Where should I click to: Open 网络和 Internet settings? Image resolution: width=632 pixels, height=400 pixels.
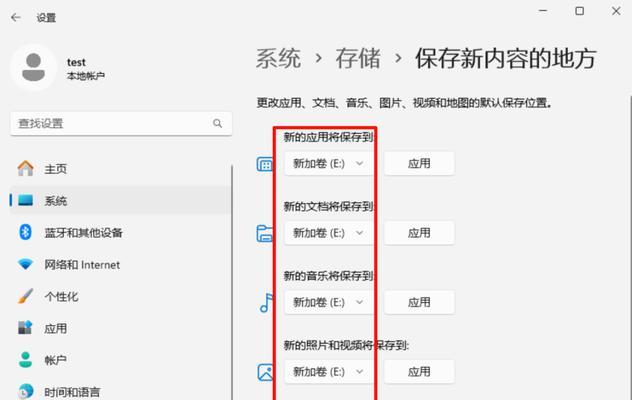[x=82, y=265]
